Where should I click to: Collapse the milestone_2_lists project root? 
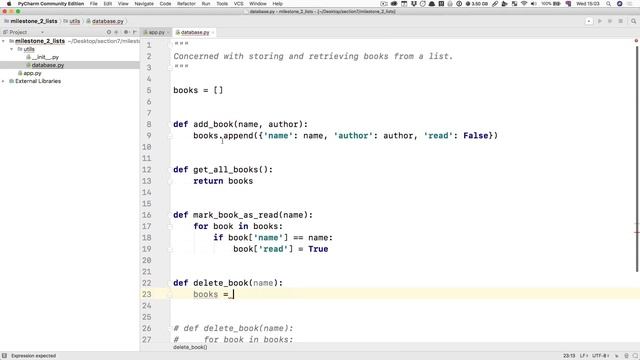(3, 41)
